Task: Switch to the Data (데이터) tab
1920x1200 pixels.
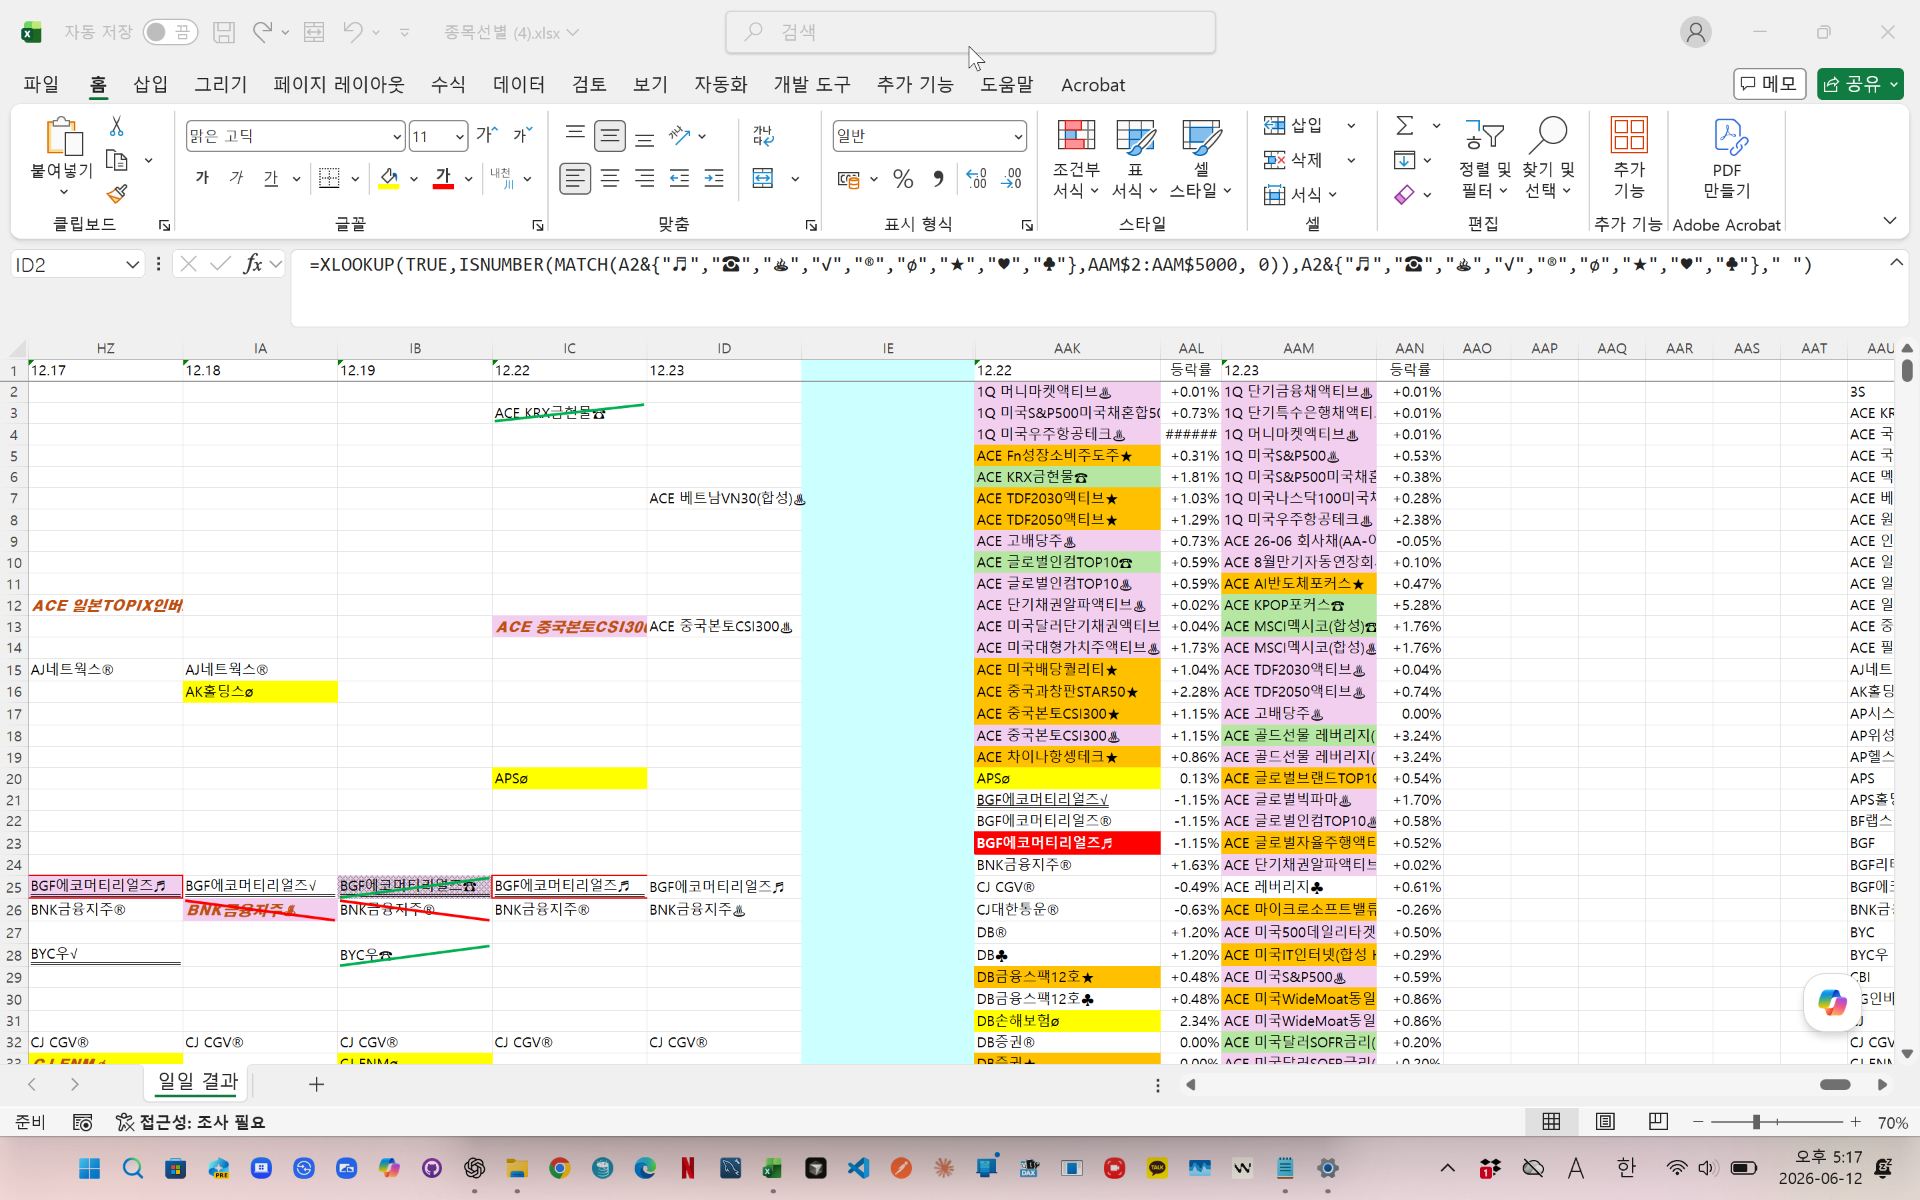Action: click(x=519, y=85)
